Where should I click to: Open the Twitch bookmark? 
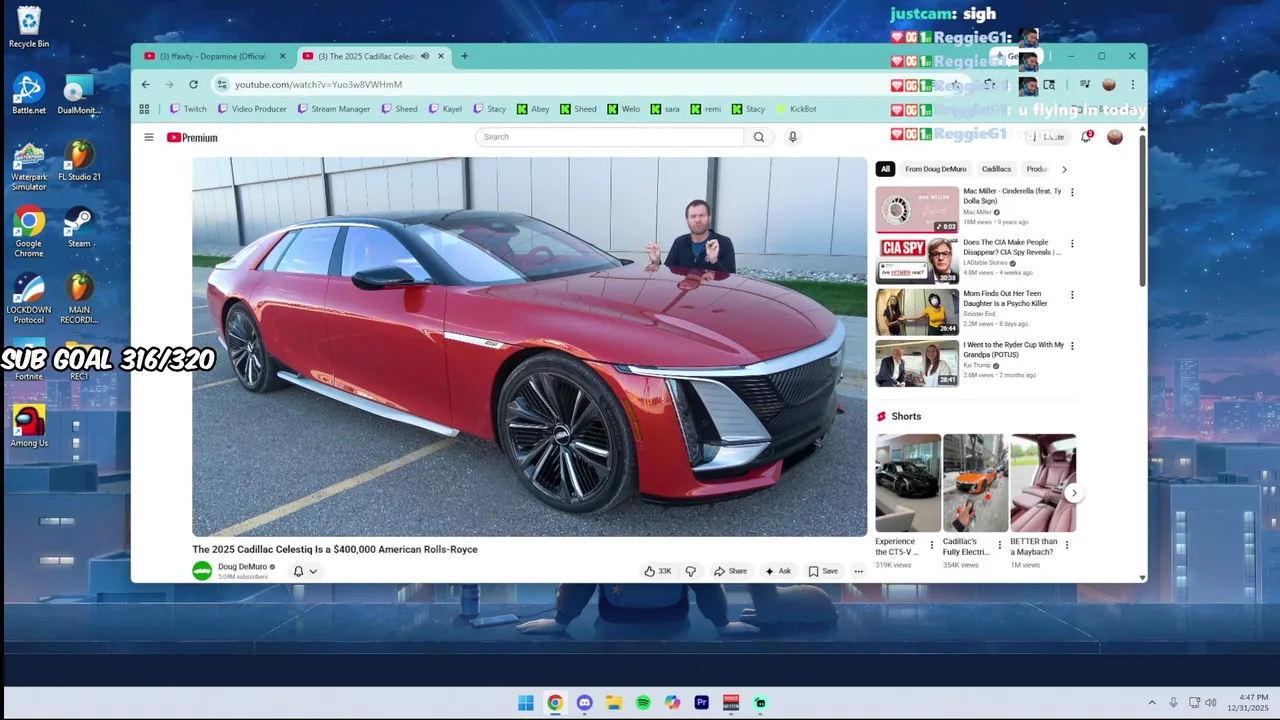tap(188, 109)
